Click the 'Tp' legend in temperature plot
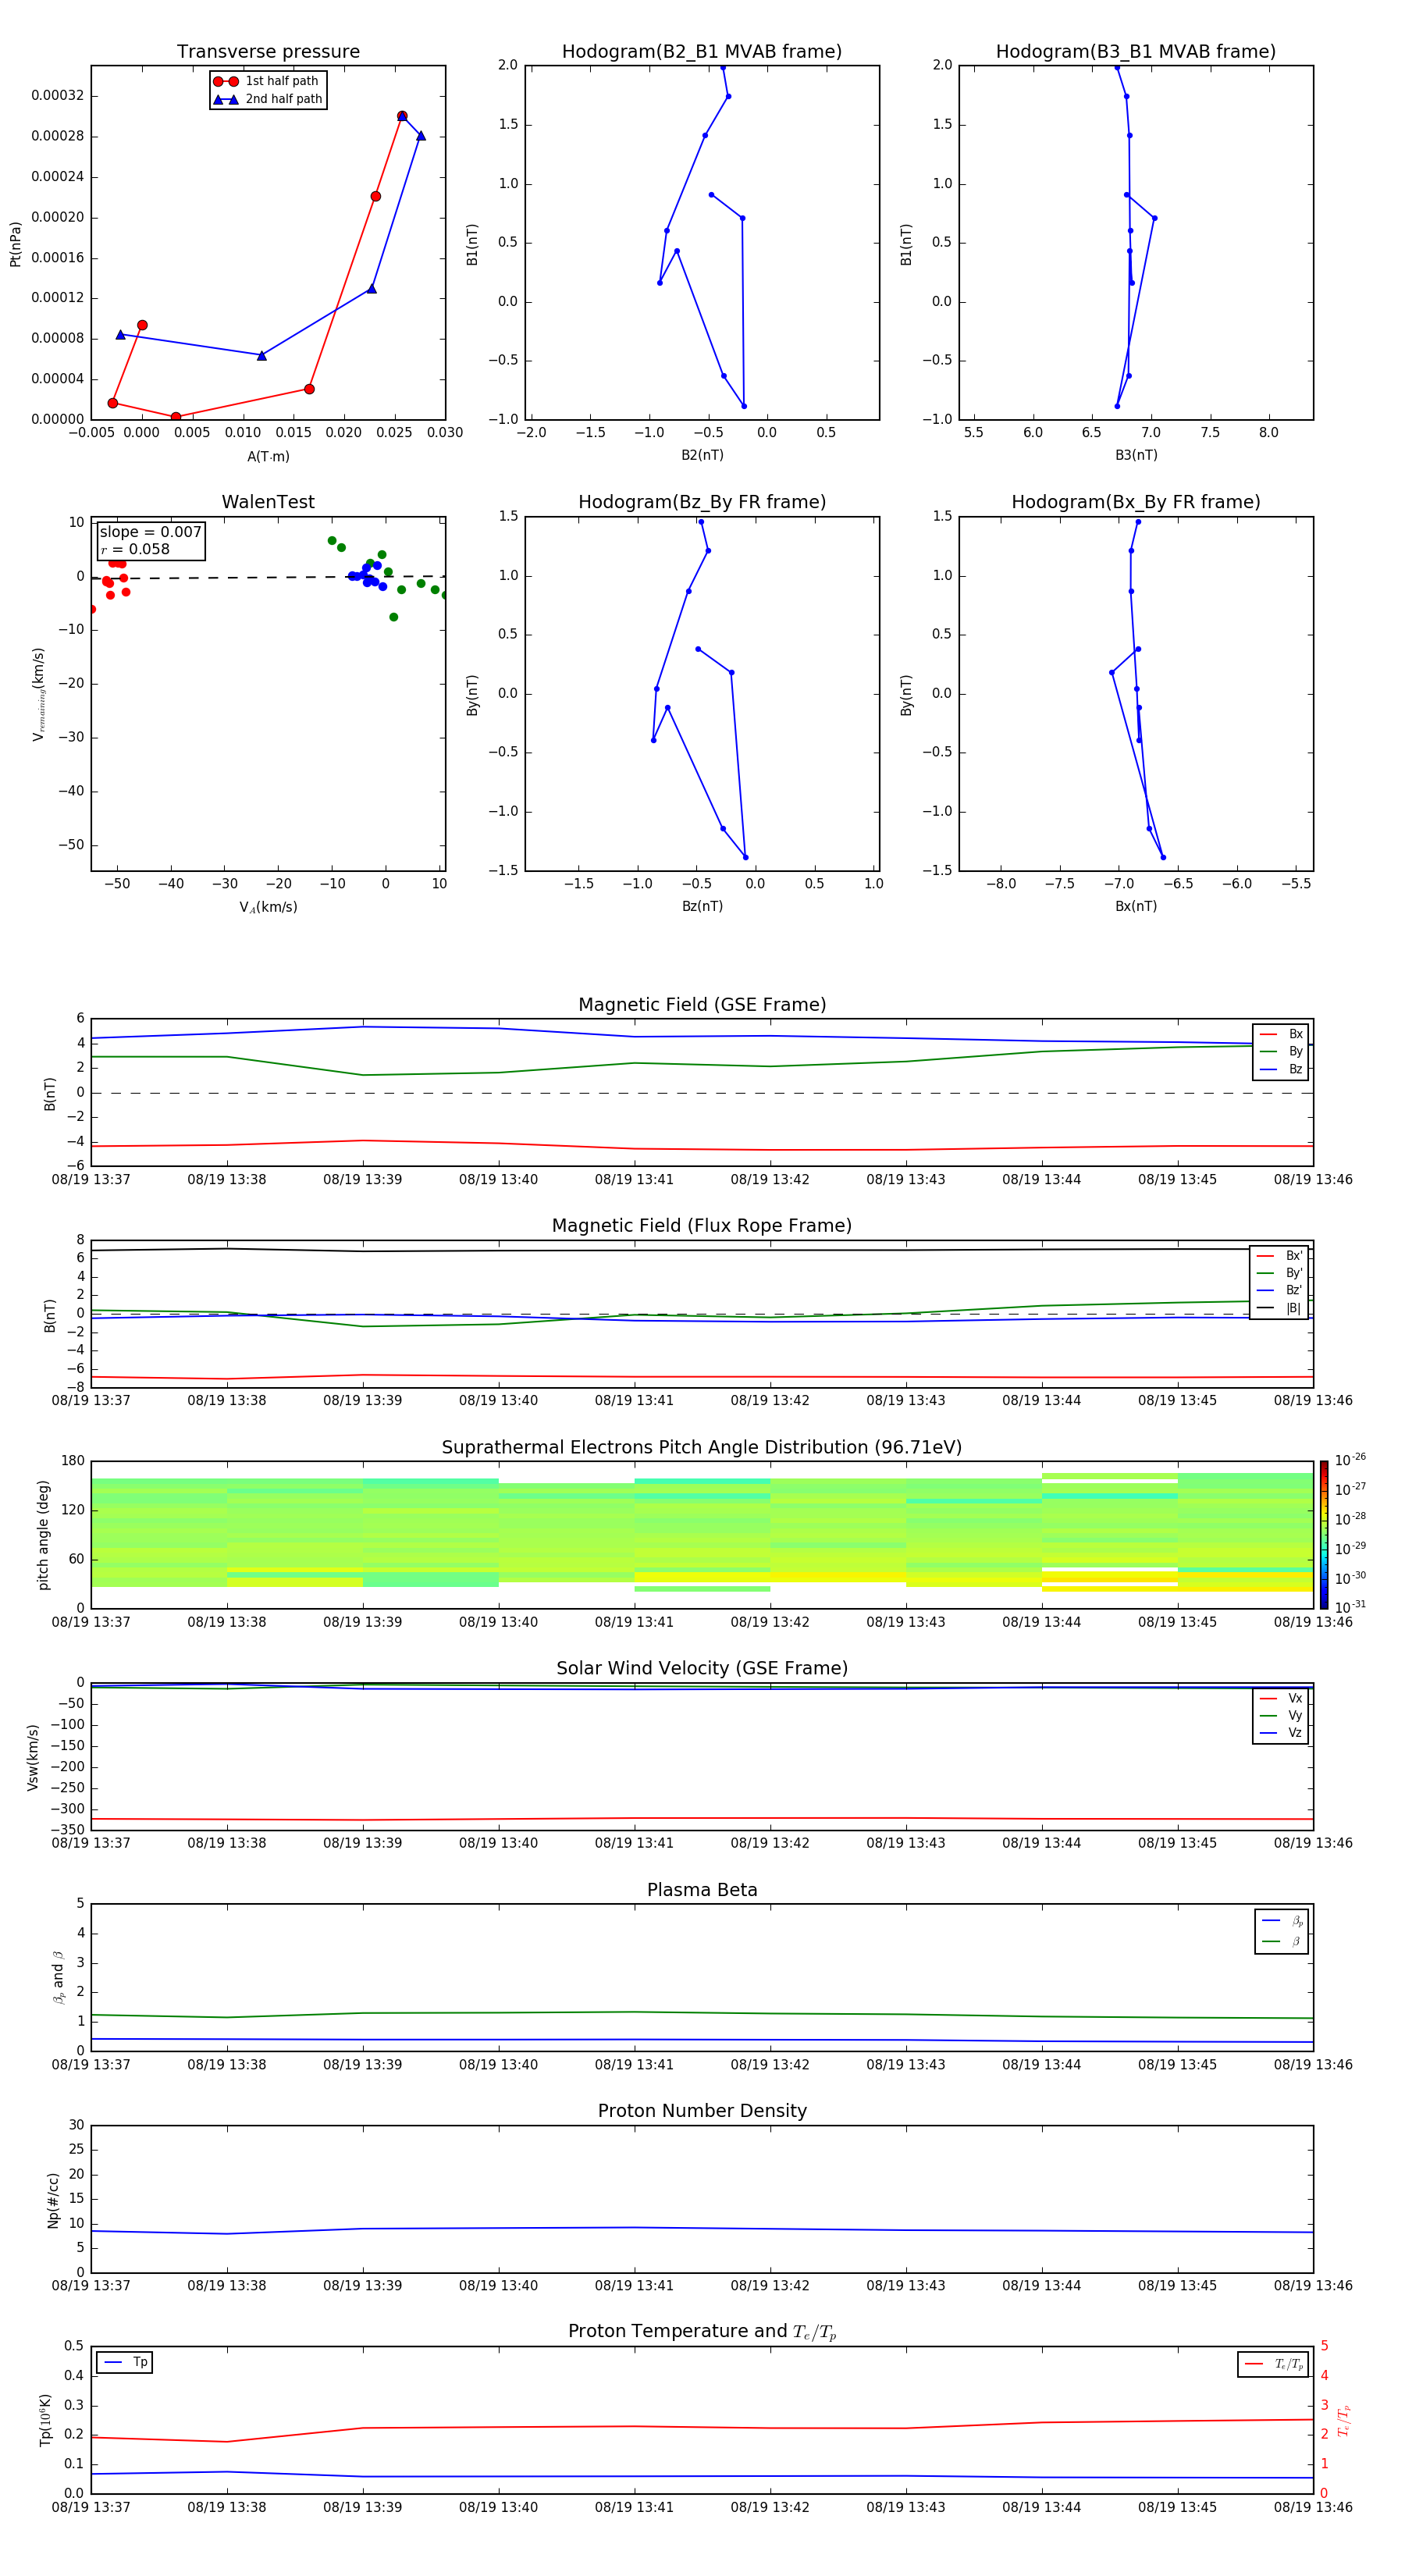This screenshot has width=1405, height=2576. [125, 2363]
